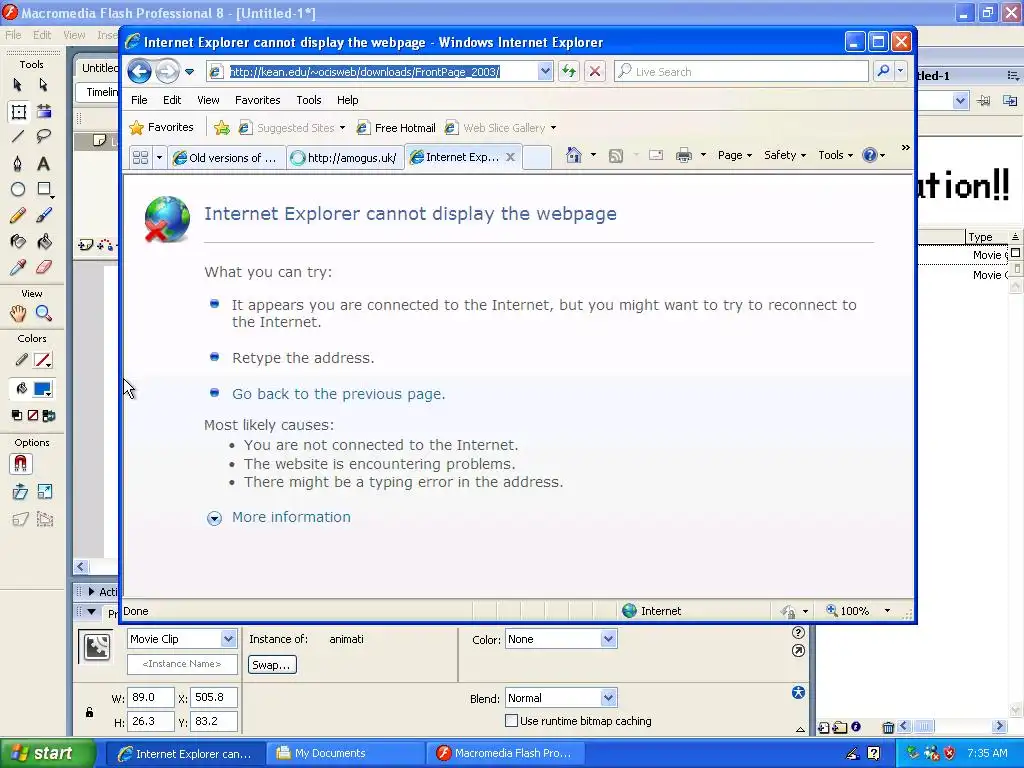The width and height of the screenshot is (1024, 768).
Task: Open the blue fill color swatch
Action: coord(43,389)
